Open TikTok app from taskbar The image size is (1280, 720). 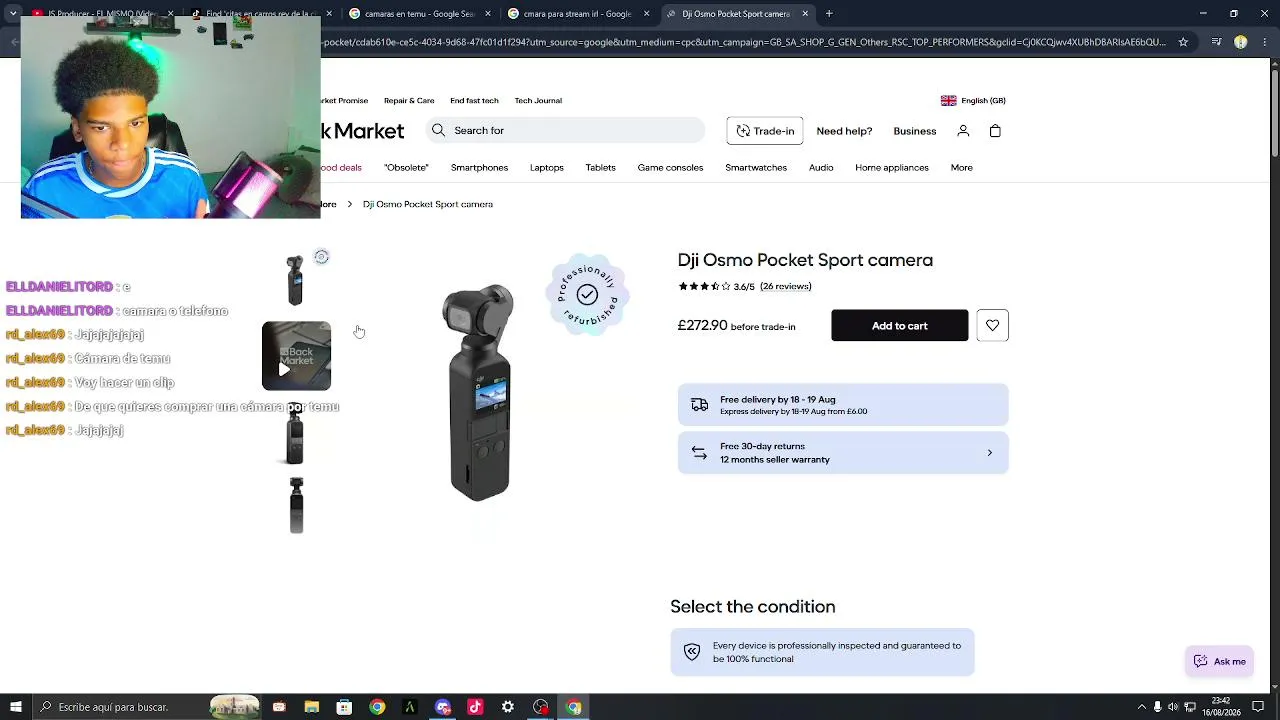[475, 707]
